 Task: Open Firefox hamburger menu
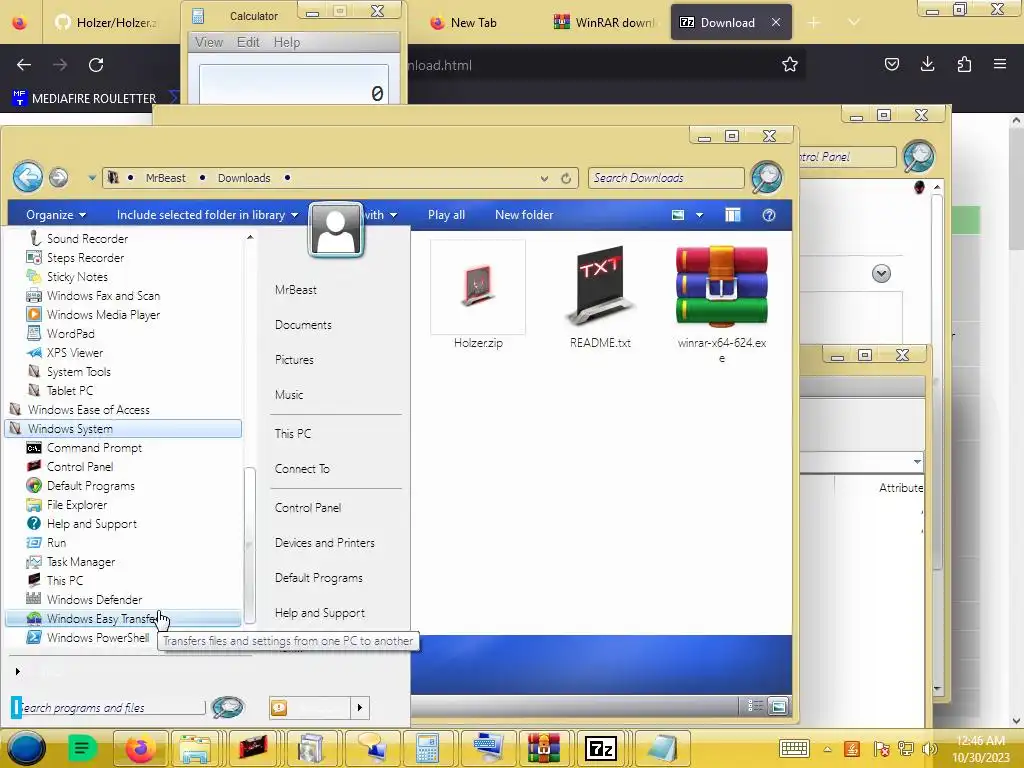[x=1000, y=64]
